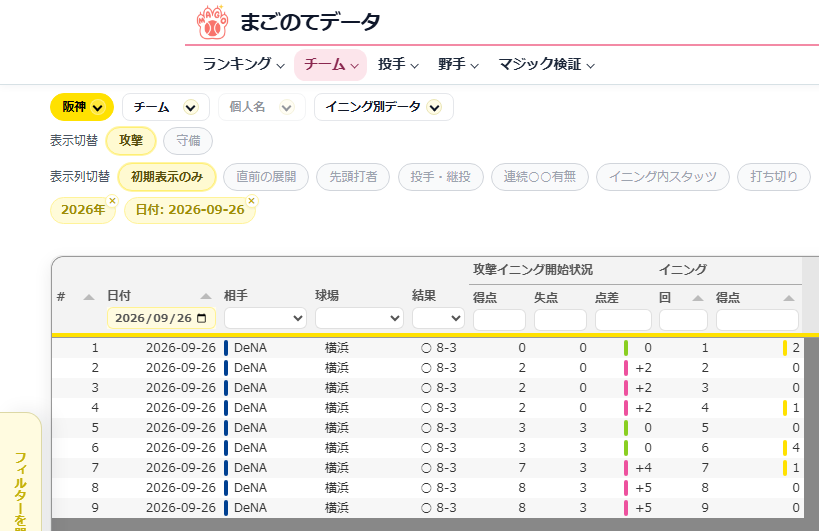Click the 相手 column header

[x=236, y=296]
